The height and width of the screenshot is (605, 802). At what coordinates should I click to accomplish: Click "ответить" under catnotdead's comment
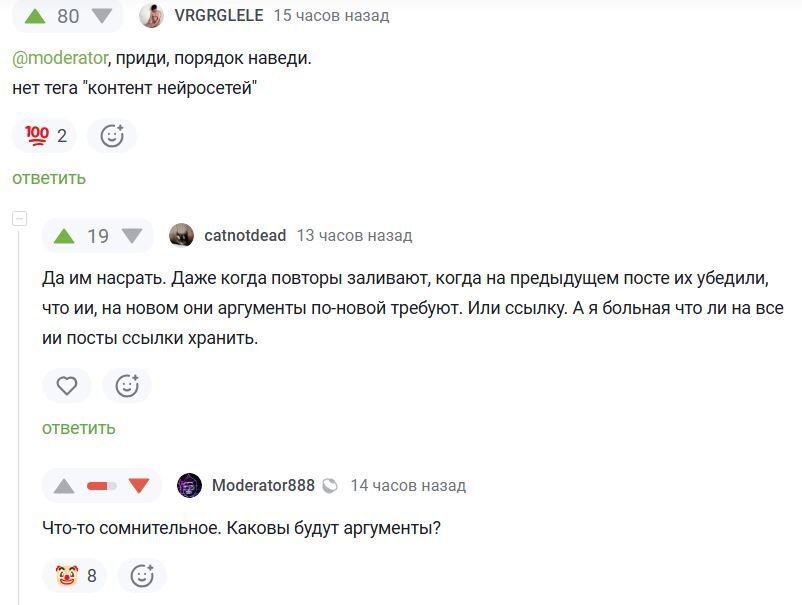79,428
